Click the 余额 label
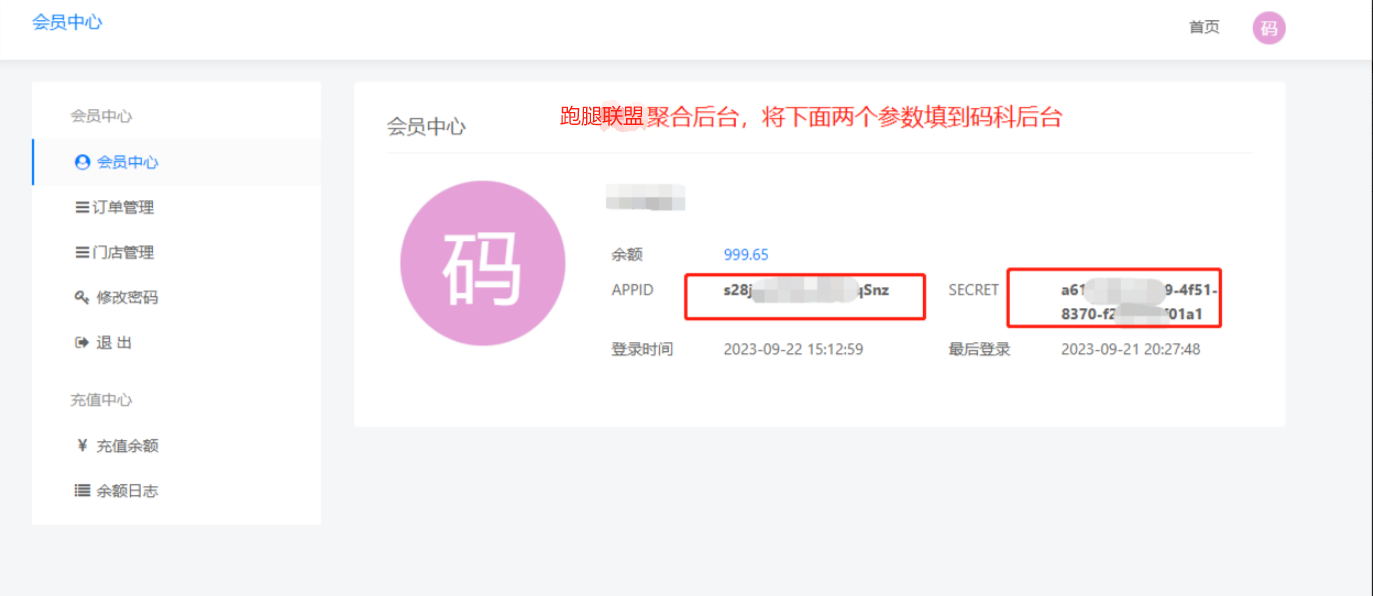 [x=627, y=255]
